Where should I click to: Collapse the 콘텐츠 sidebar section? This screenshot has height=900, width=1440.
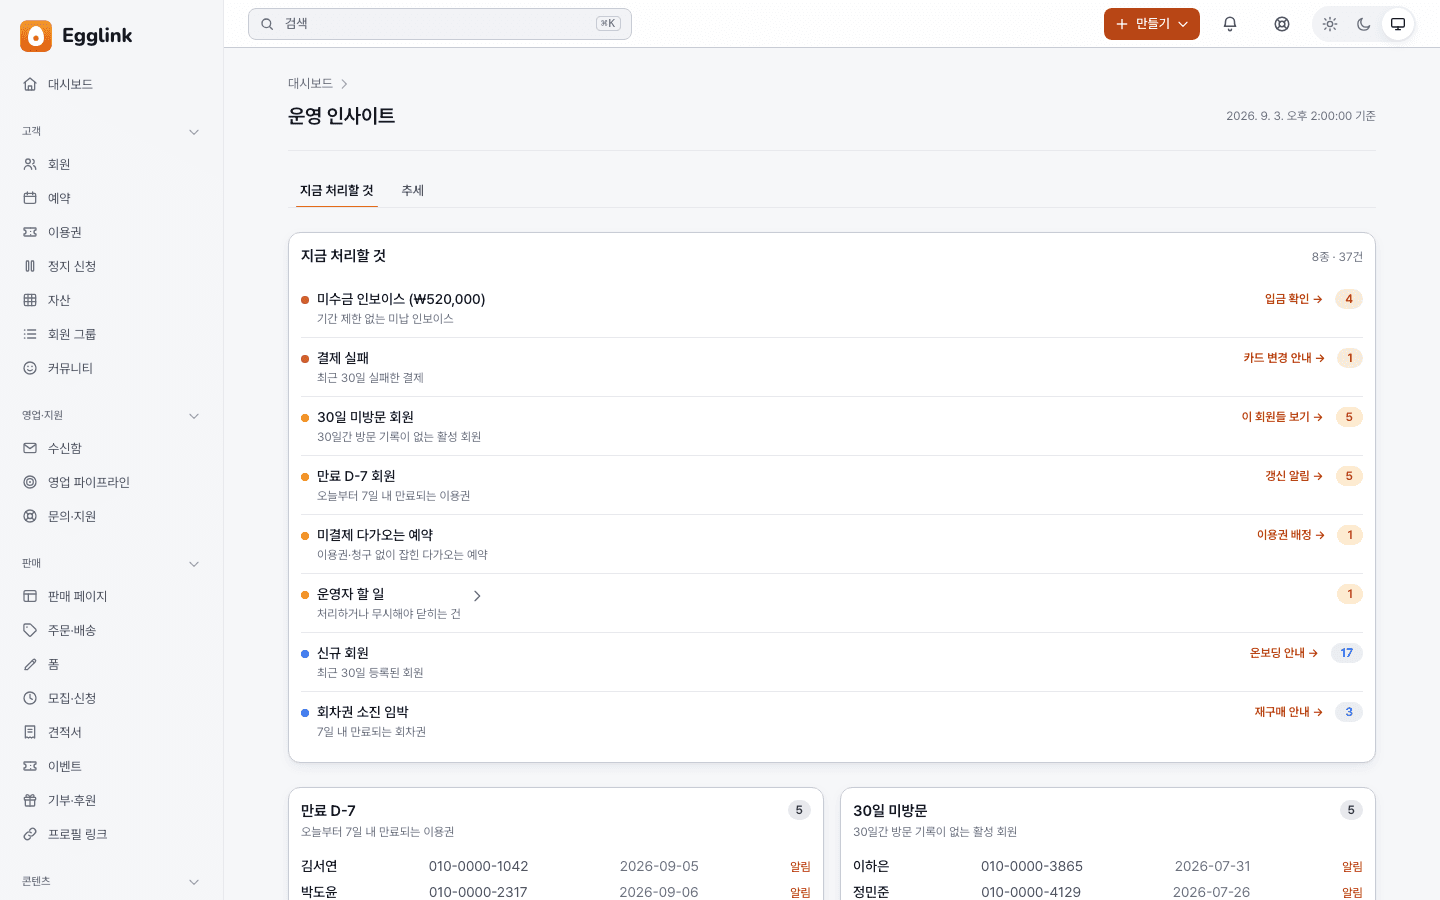tap(194, 882)
